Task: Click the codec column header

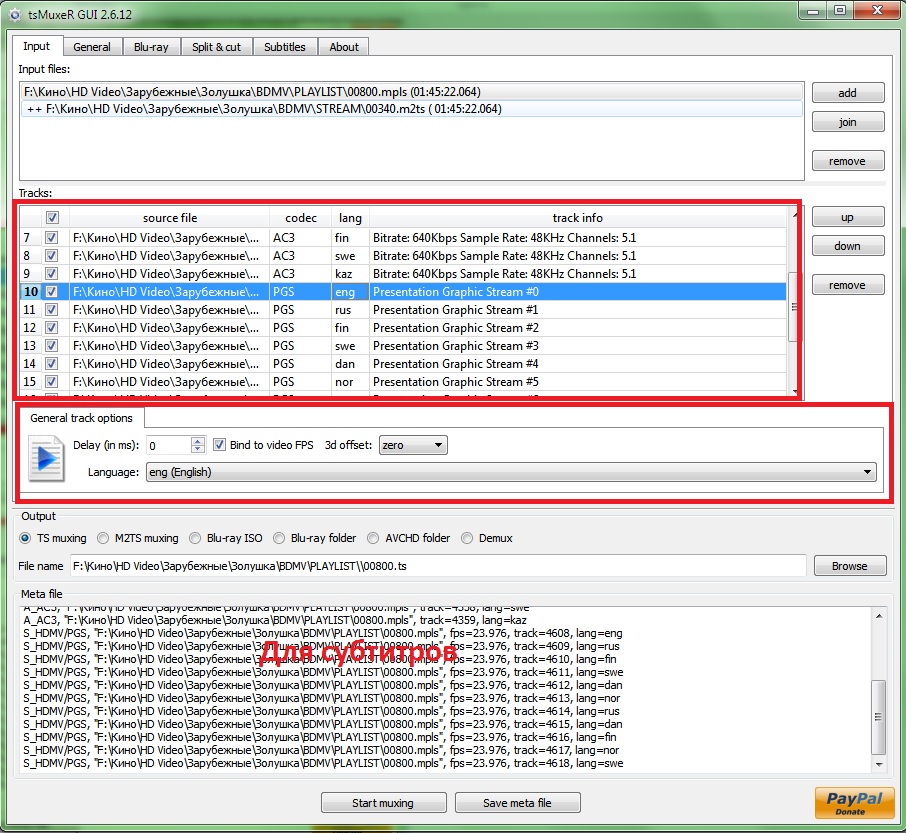Action: pyautogui.click(x=300, y=218)
